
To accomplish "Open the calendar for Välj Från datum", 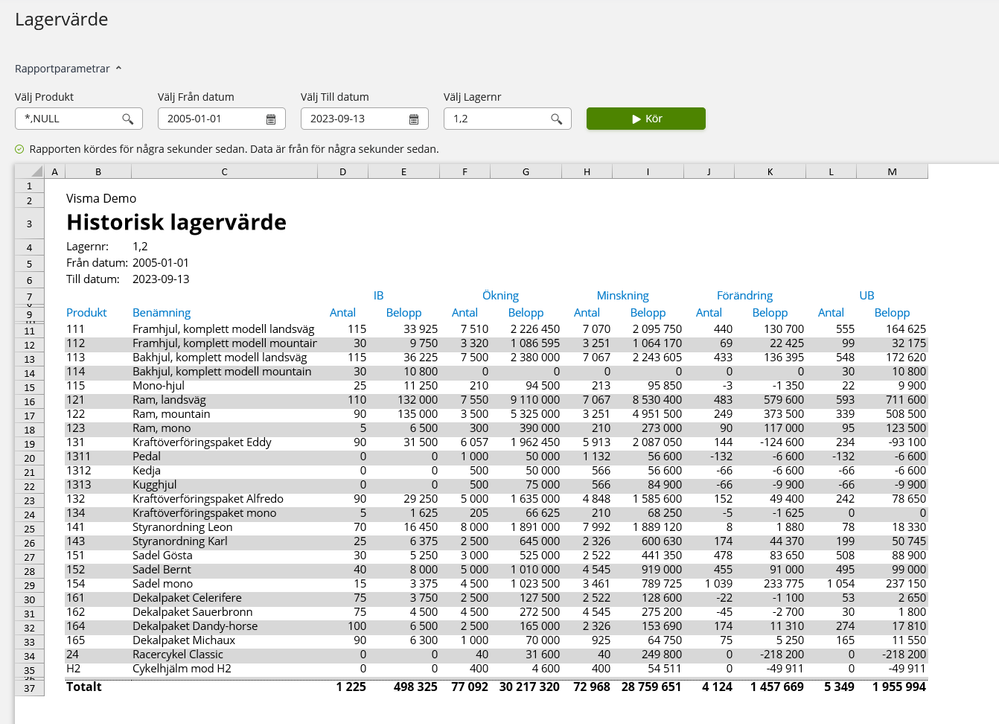I will click(x=271, y=119).
